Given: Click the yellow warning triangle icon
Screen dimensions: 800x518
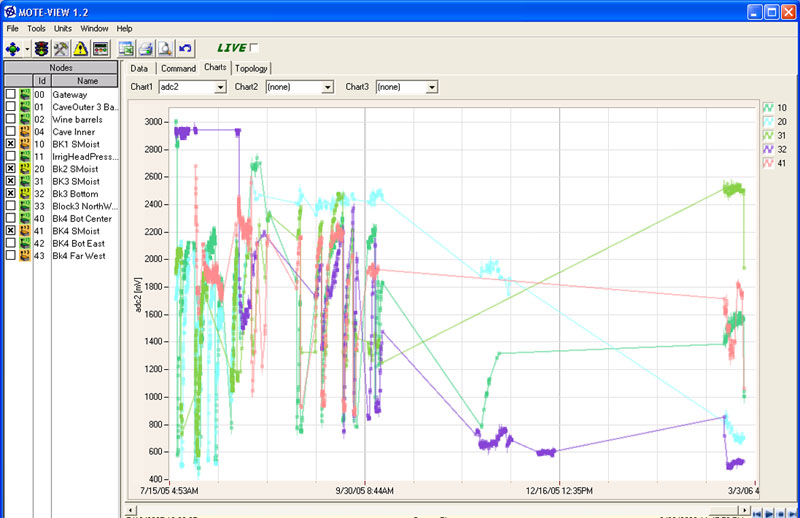Looking at the screenshot, I should (80, 48).
